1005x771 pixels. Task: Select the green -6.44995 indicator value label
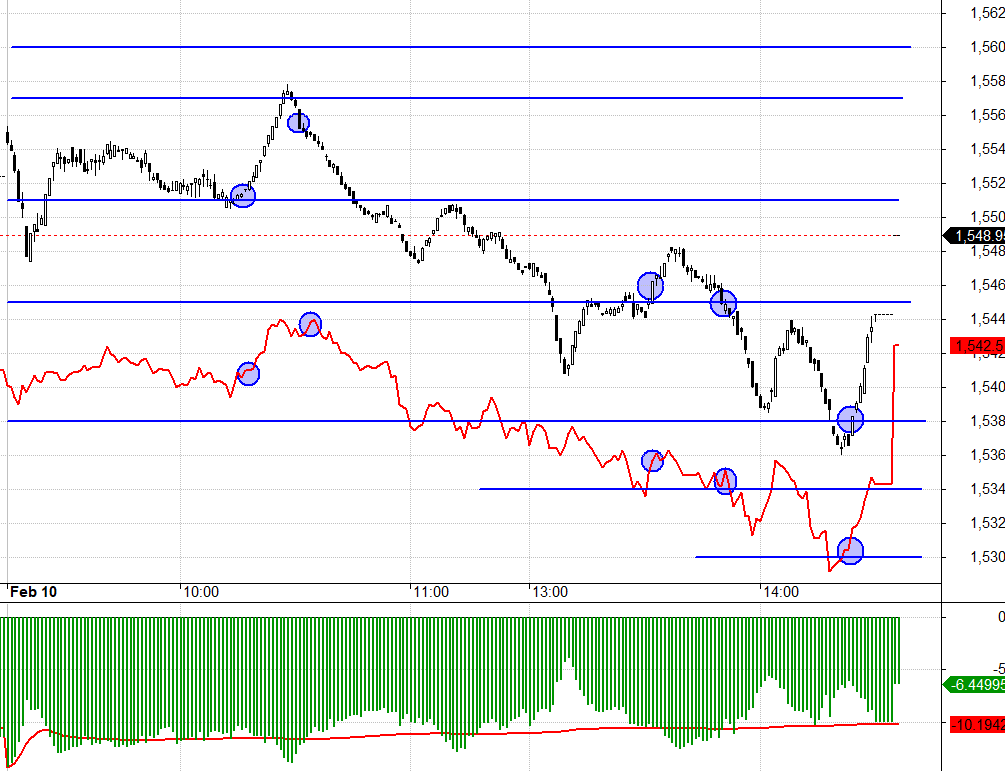[x=975, y=685]
